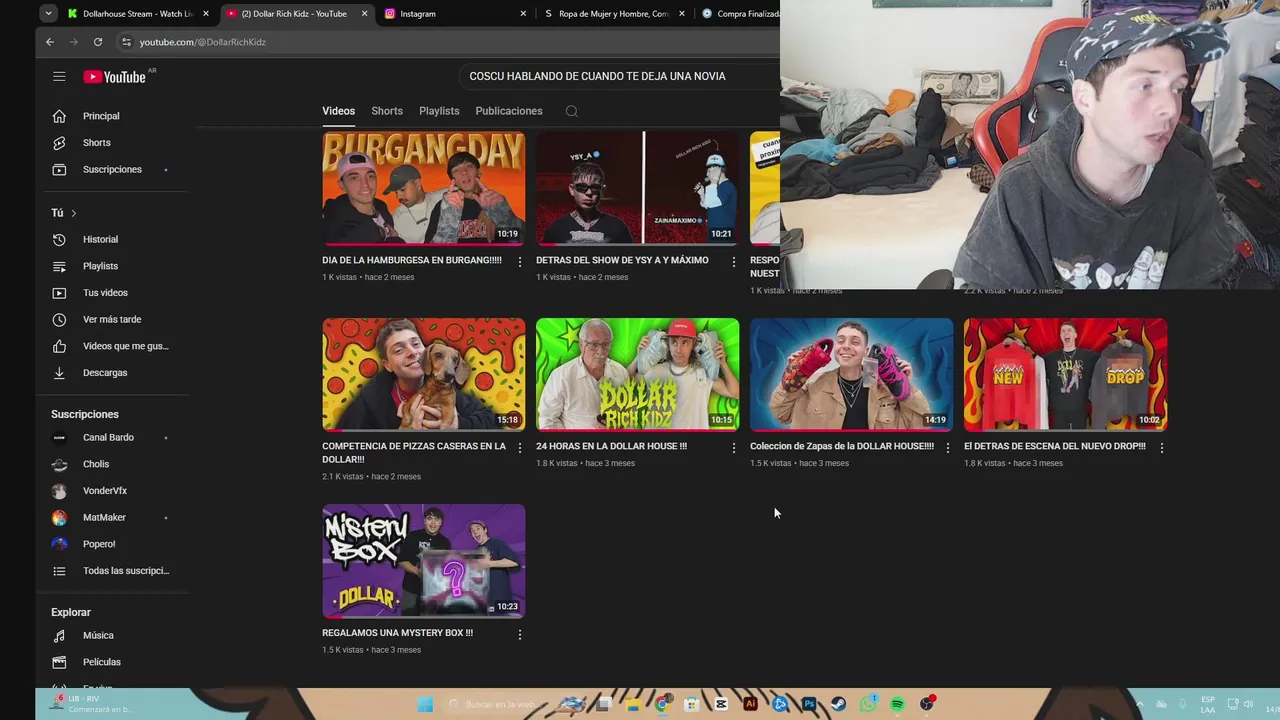Select the Shorts channel tab
Viewport: 1280px width, 720px height.
(x=387, y=111)
